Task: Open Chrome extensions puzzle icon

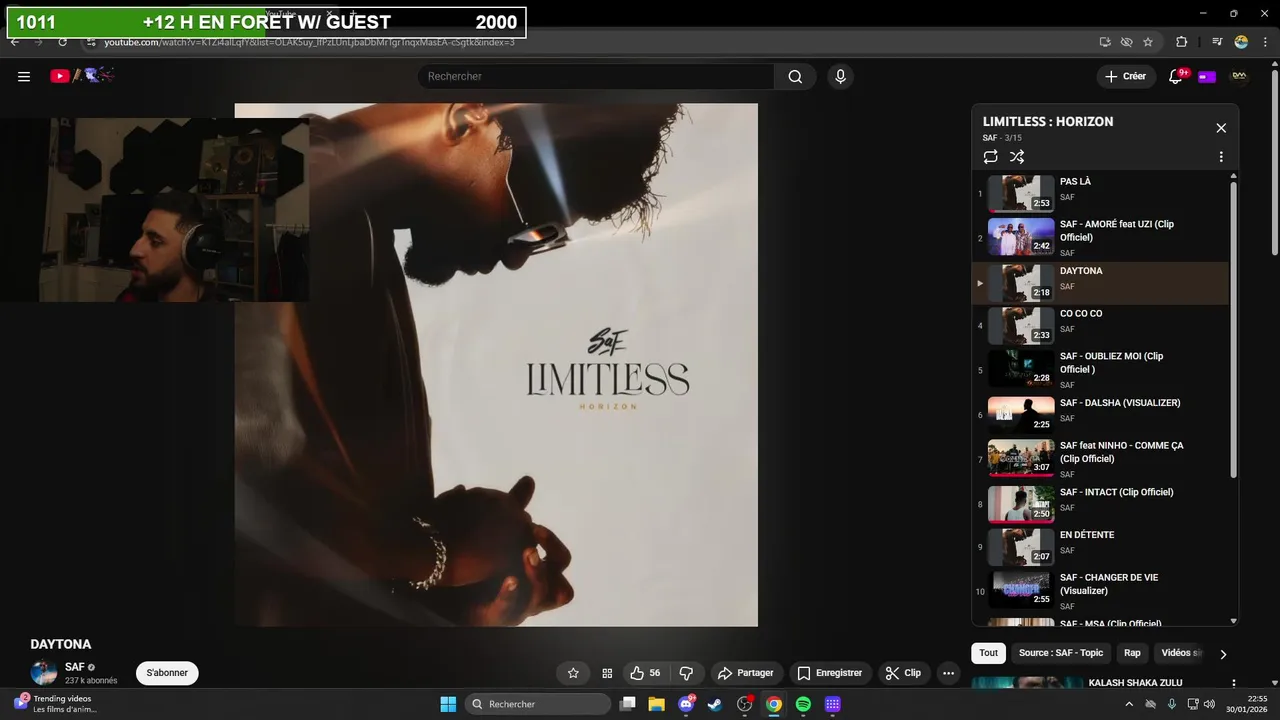Action: tap(1181, 42)
